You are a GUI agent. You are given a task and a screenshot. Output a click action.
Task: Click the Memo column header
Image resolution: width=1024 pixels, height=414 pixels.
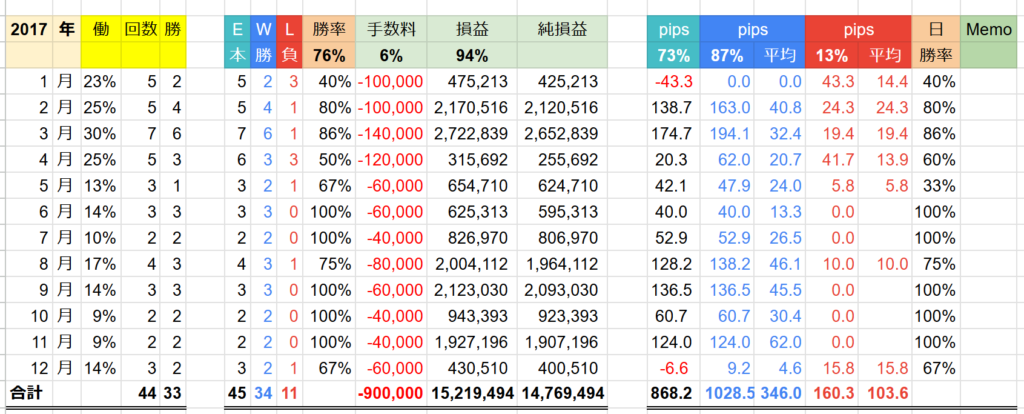click(990, 30)
